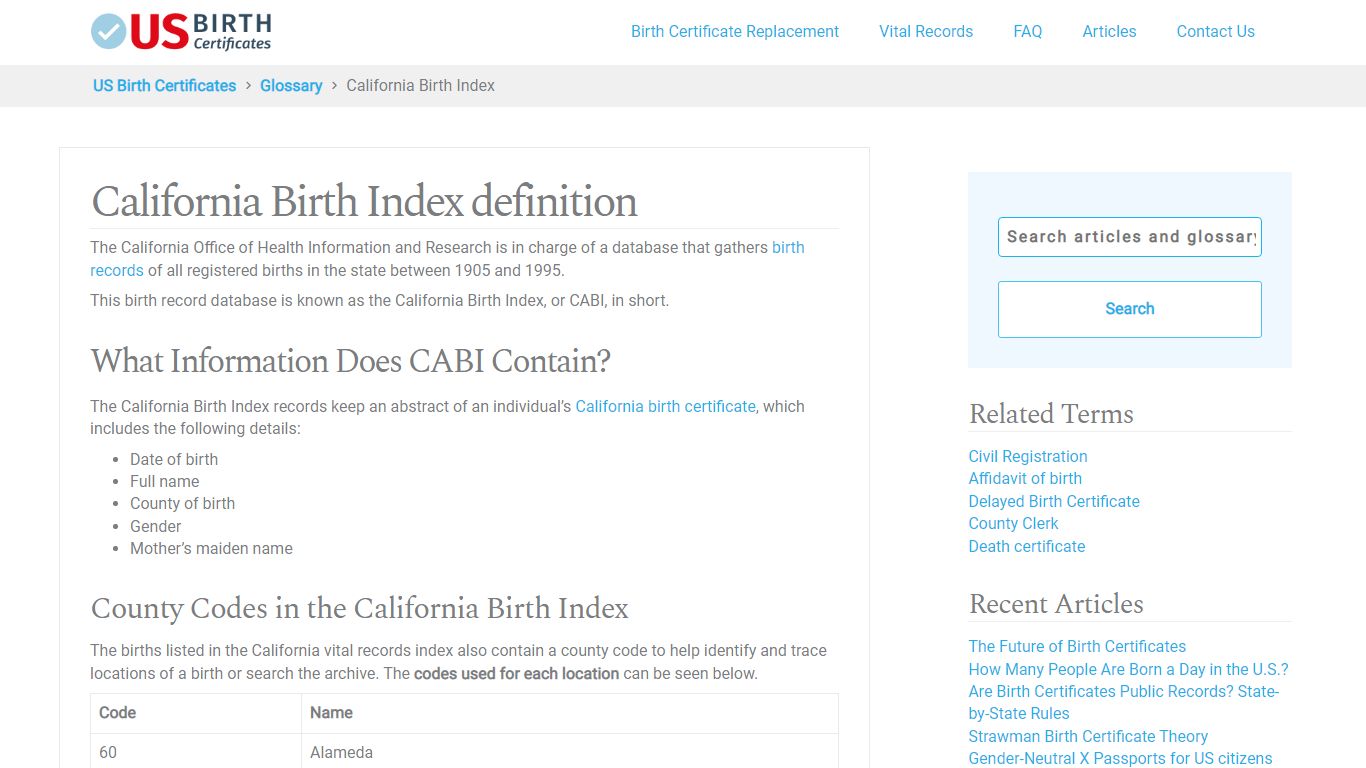
Task: Click the Related Terms heading
Action: [1051, 414]
